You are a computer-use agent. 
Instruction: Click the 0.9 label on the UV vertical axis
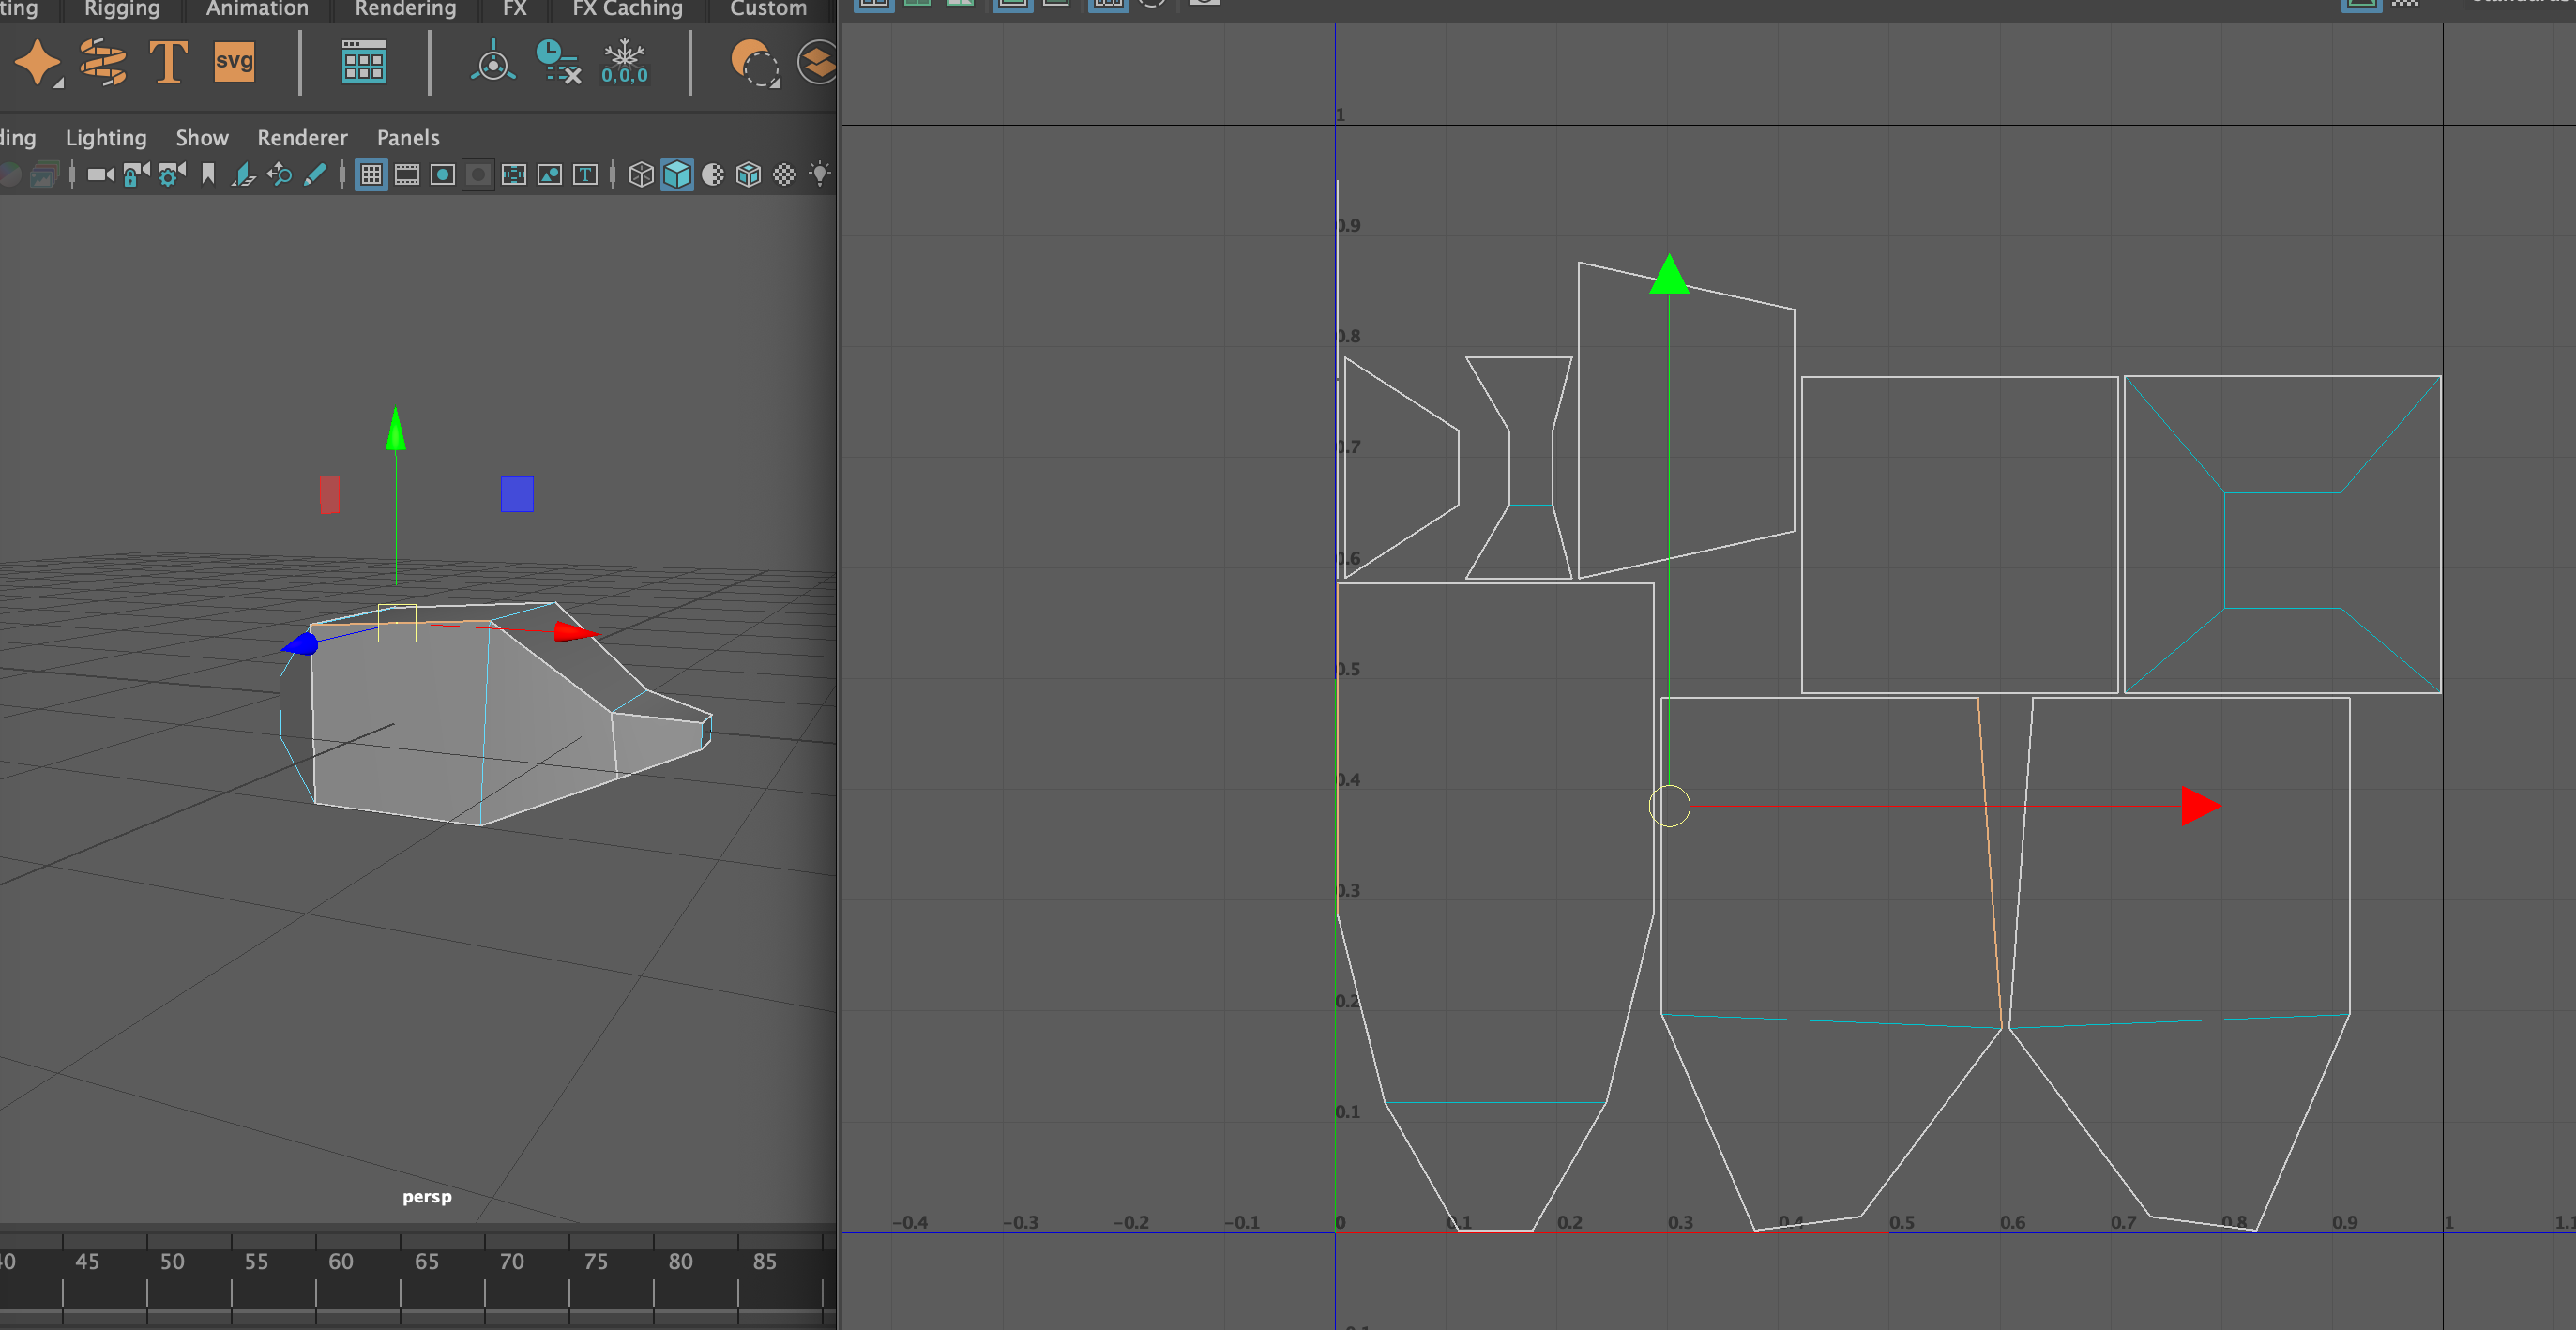1349,225
